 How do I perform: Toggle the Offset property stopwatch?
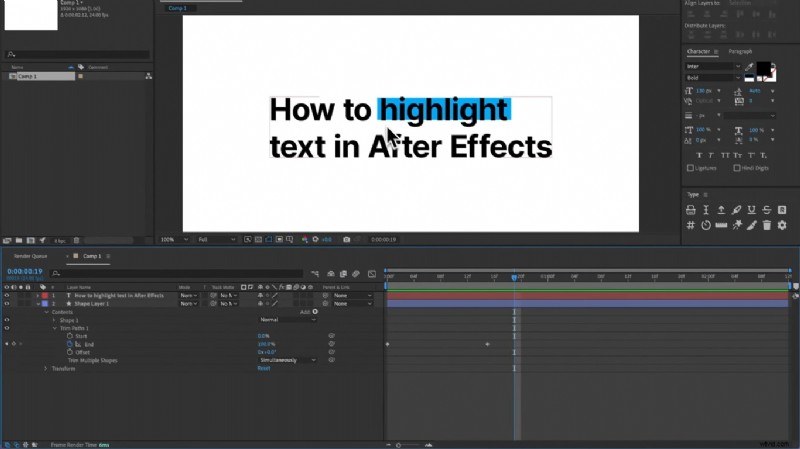pyautogui.click(x=70, y=352)
